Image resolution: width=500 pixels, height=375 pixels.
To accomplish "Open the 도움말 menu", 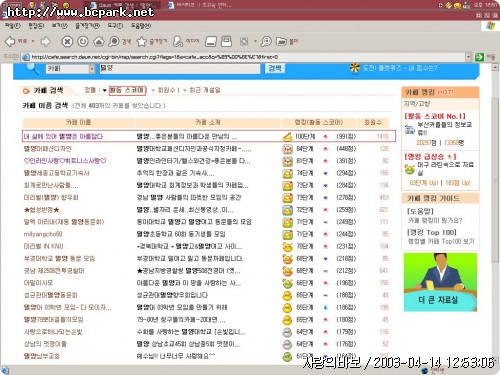I will coord(141,26).
